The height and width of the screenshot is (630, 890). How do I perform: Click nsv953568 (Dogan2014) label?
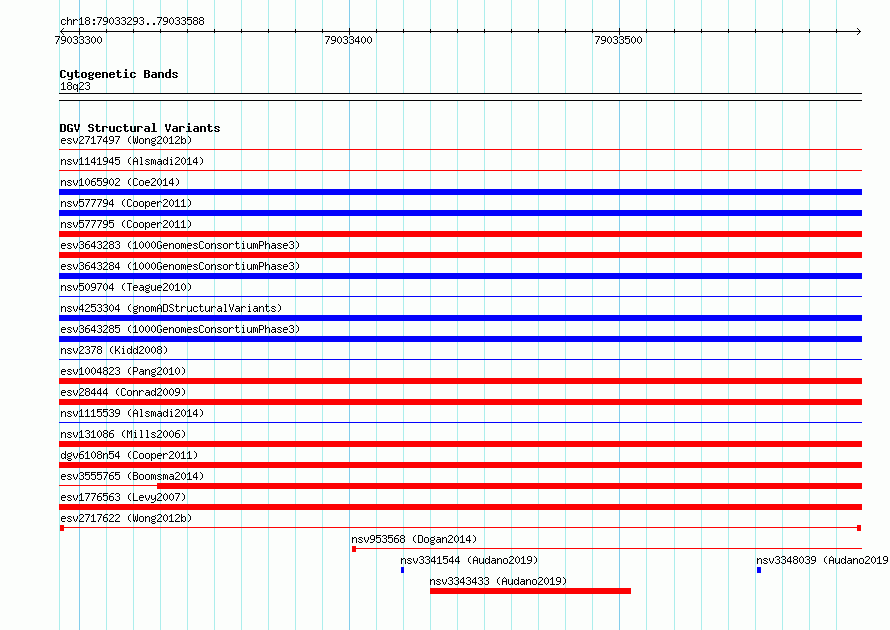click(x=414, y=539)
